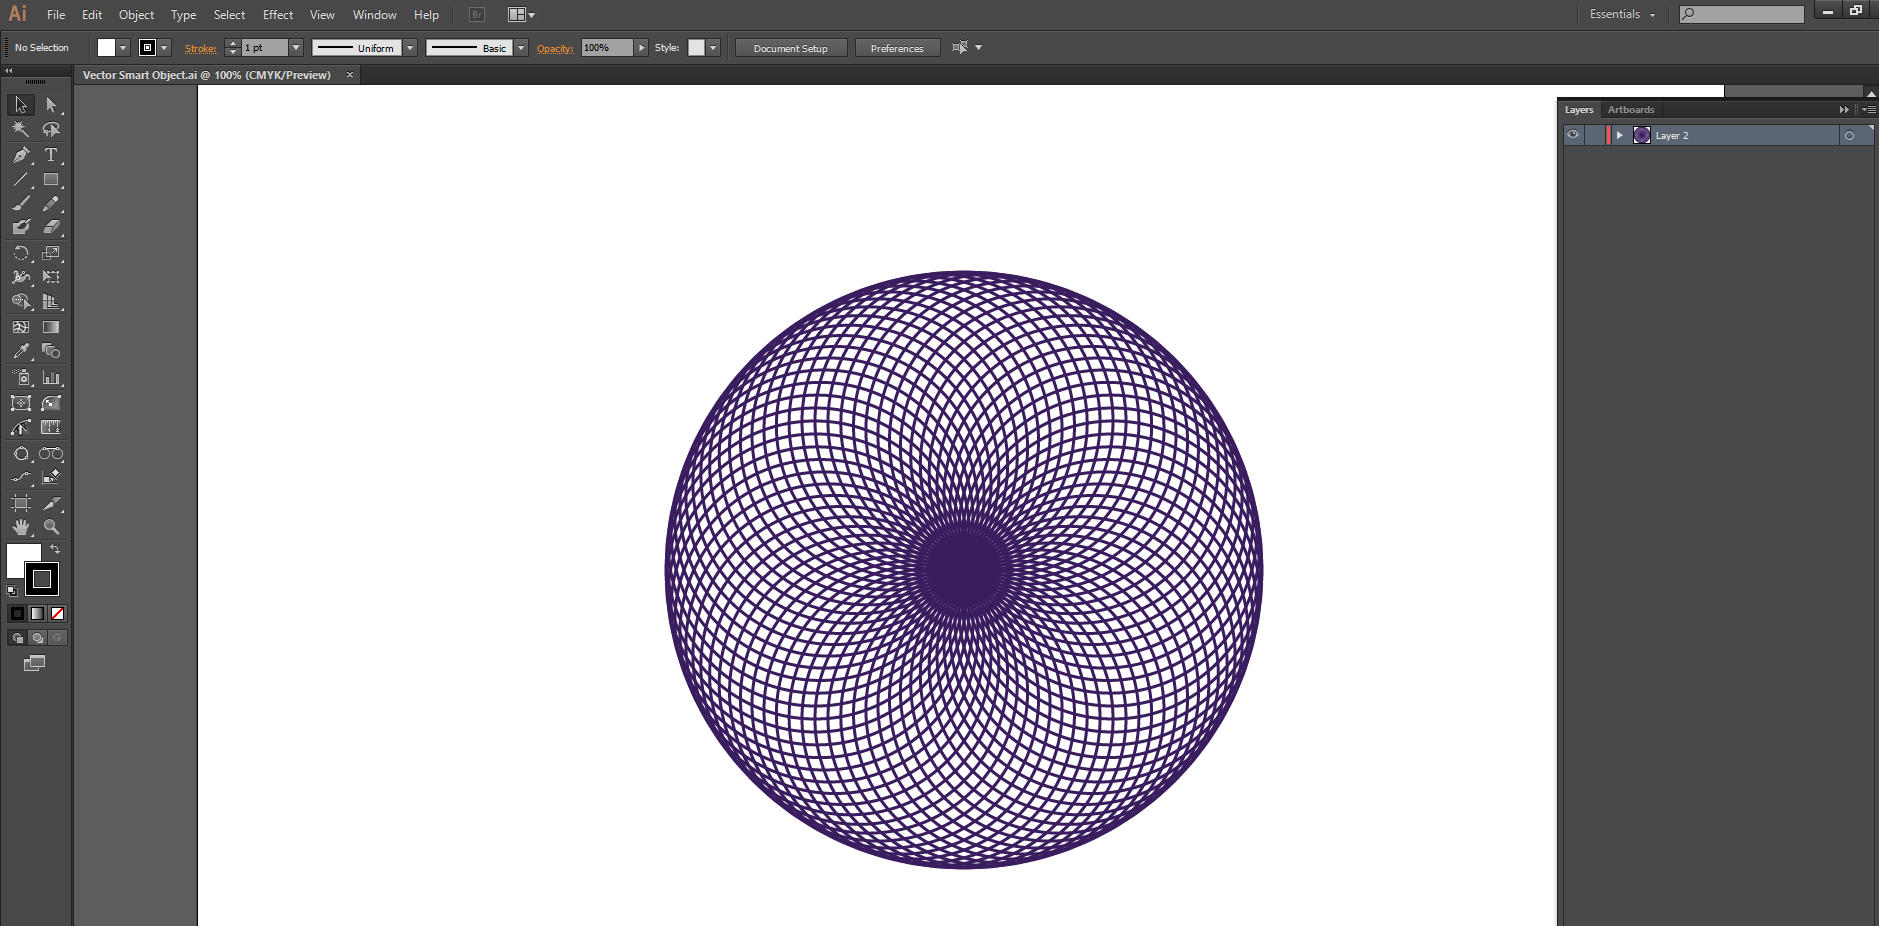Viewport: 1879px width, 926px height.
Task: Toggle the lock column for Layer 2
Action: click(x=1594, y=135)
